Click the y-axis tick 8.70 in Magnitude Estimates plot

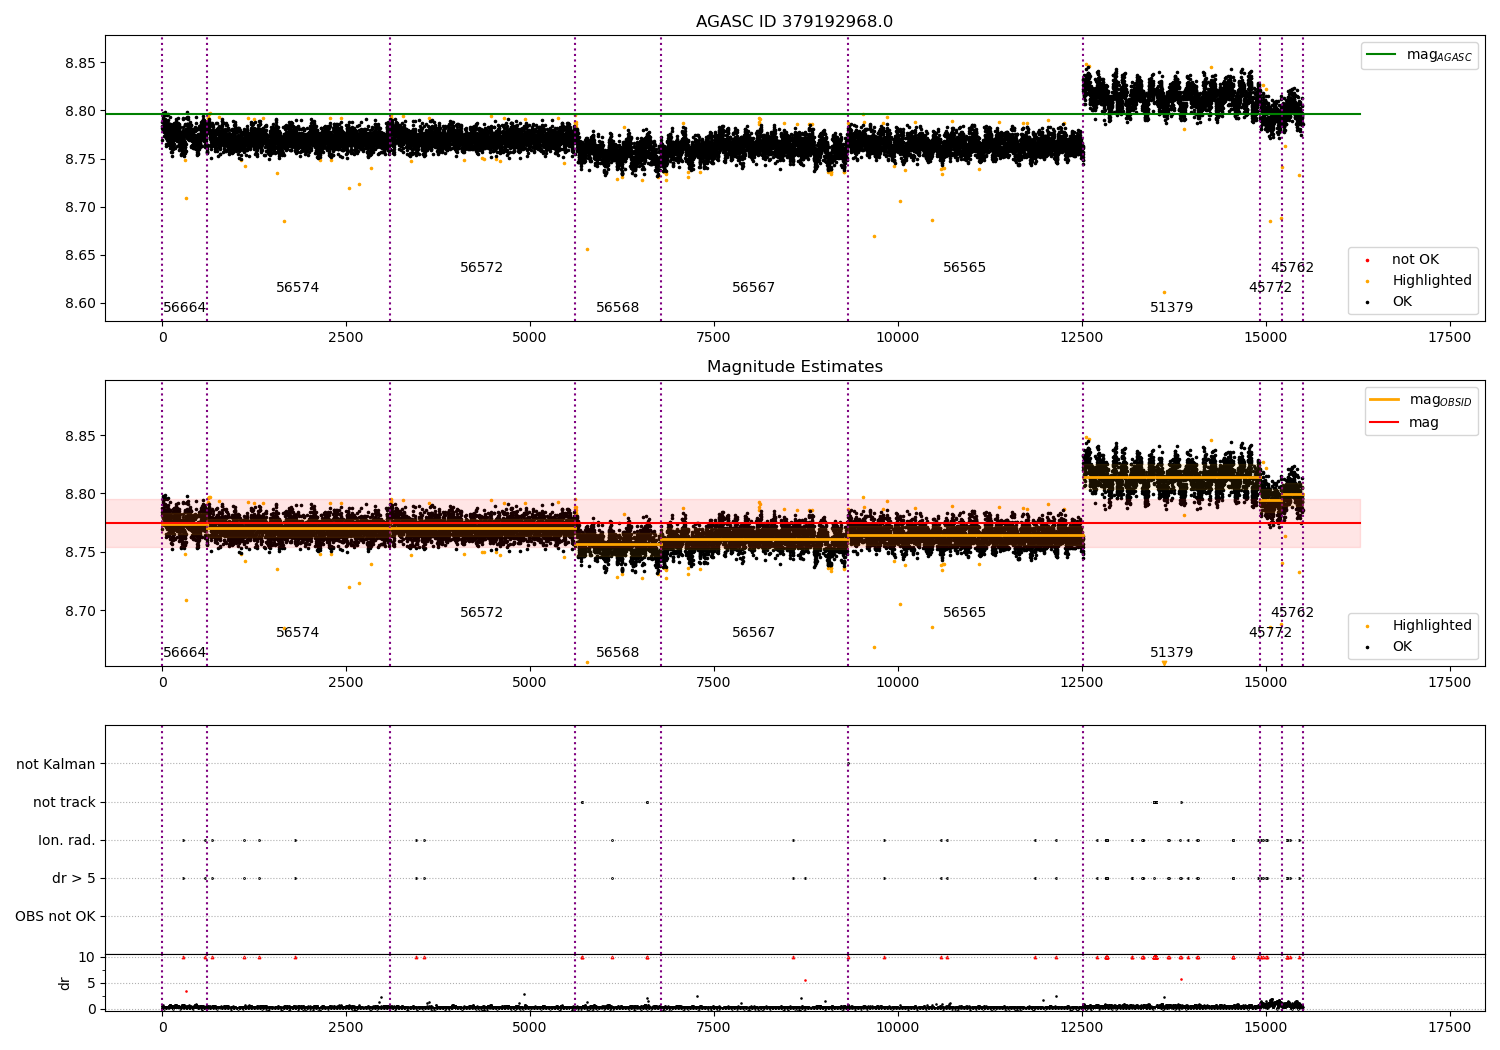click(x=78, y=611)
